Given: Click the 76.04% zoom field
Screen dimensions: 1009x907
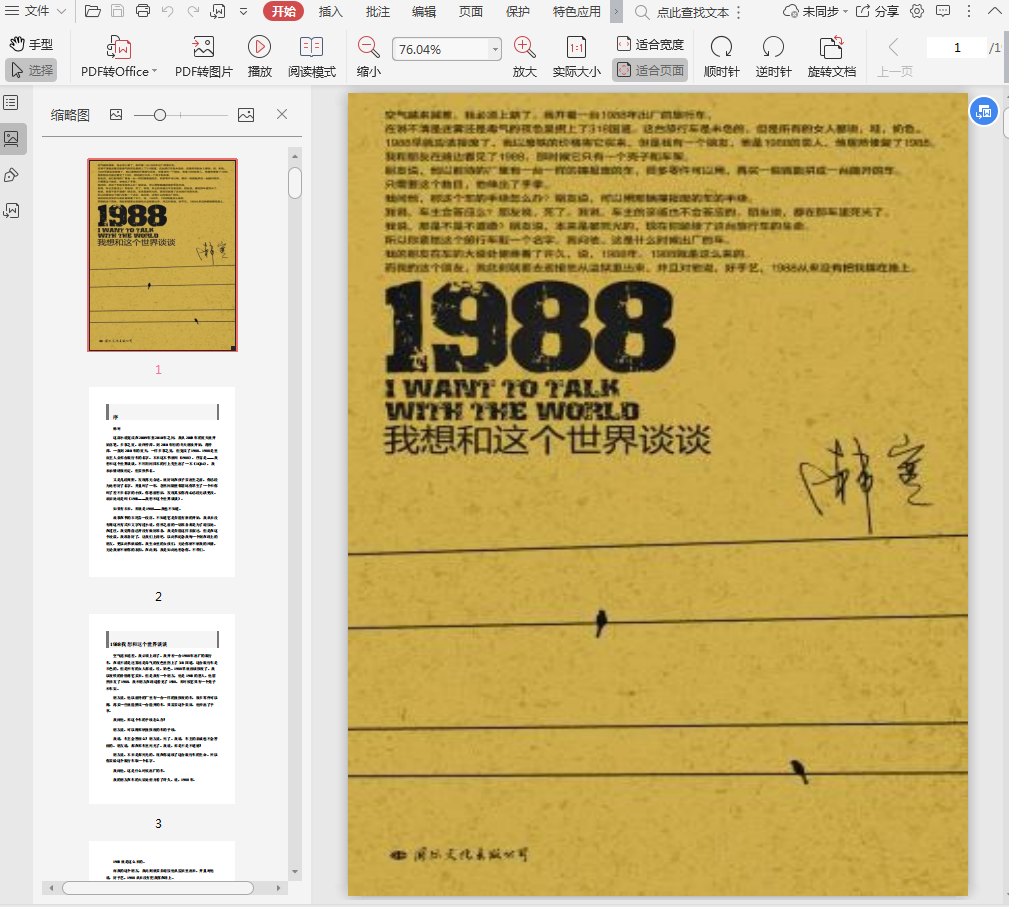Looking at the screenshot, I should coord(440,49).
